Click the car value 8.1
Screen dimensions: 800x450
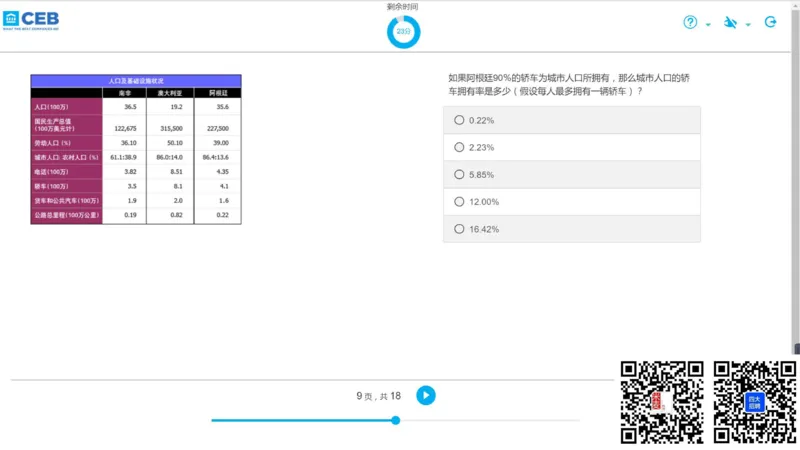click(x=178, y=186)
